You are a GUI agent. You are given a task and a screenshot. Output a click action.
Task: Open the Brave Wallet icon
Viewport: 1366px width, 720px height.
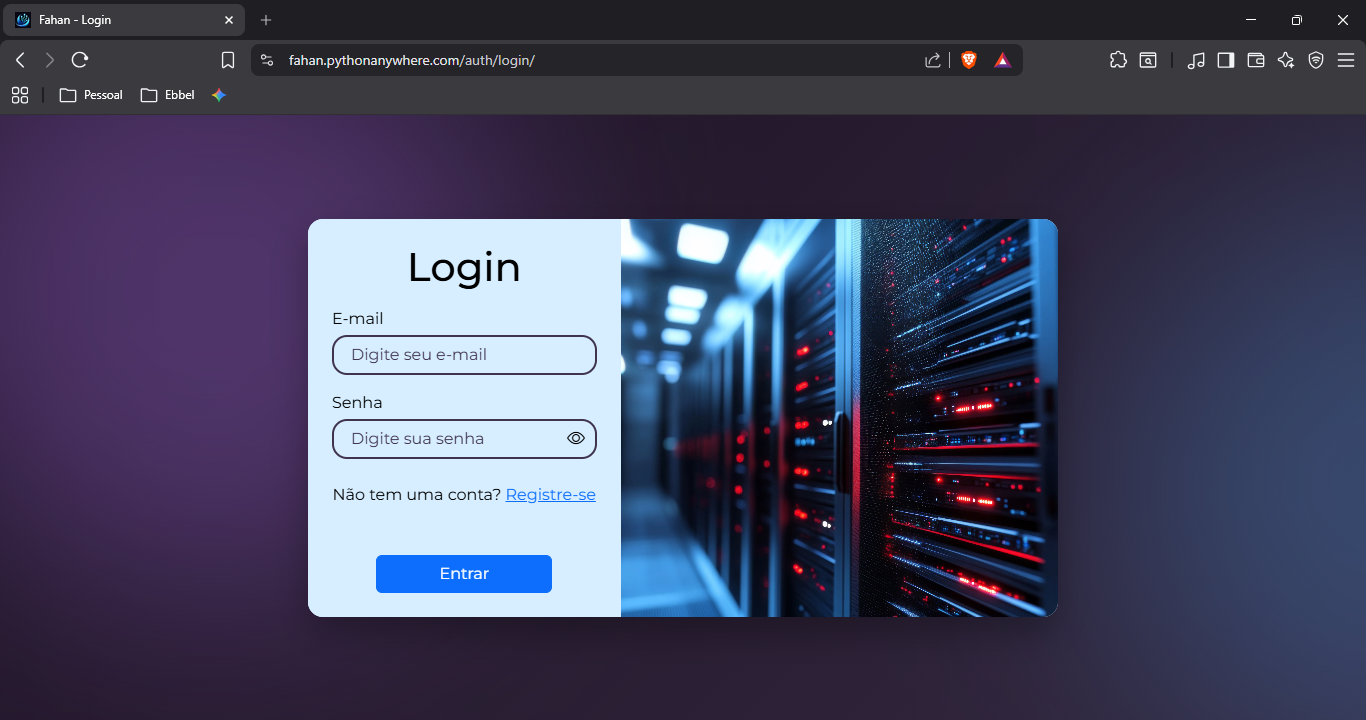click(1256, 60)
